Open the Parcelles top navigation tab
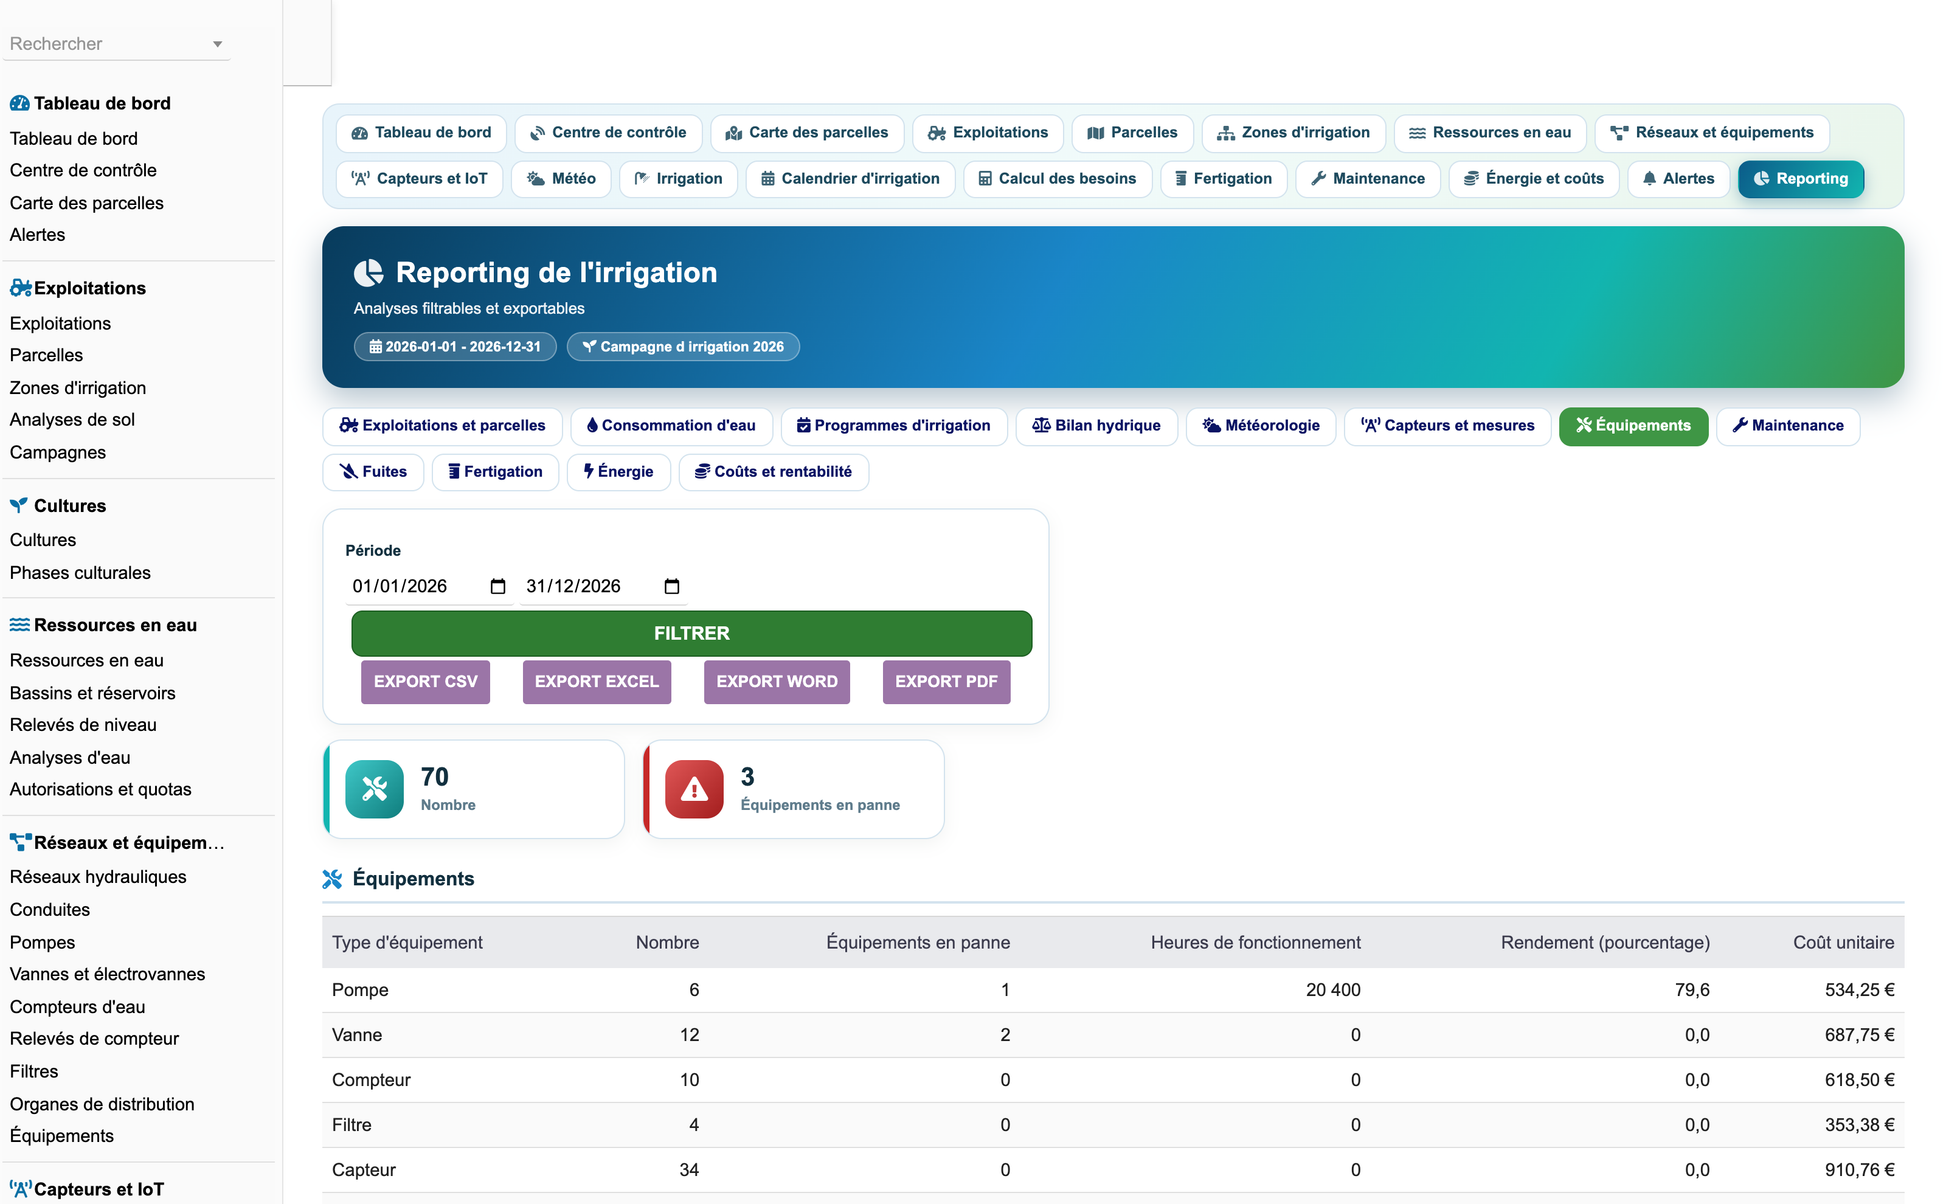The image size is (1946, 1204). tap(1133, 133)
